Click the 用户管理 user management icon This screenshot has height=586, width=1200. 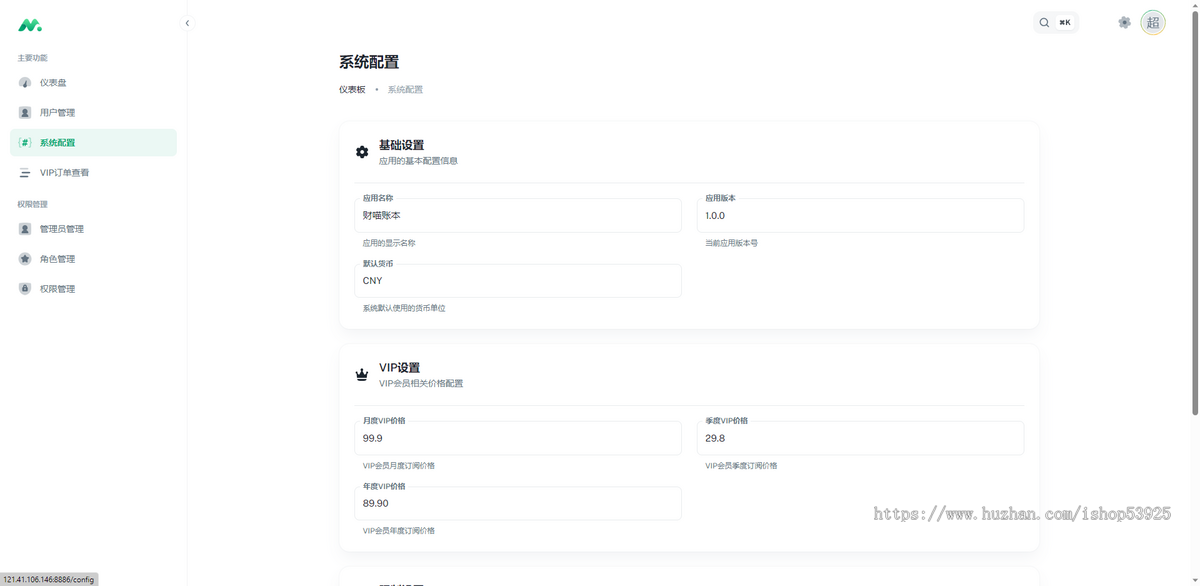pyautogui.click(x=25, y=112)
